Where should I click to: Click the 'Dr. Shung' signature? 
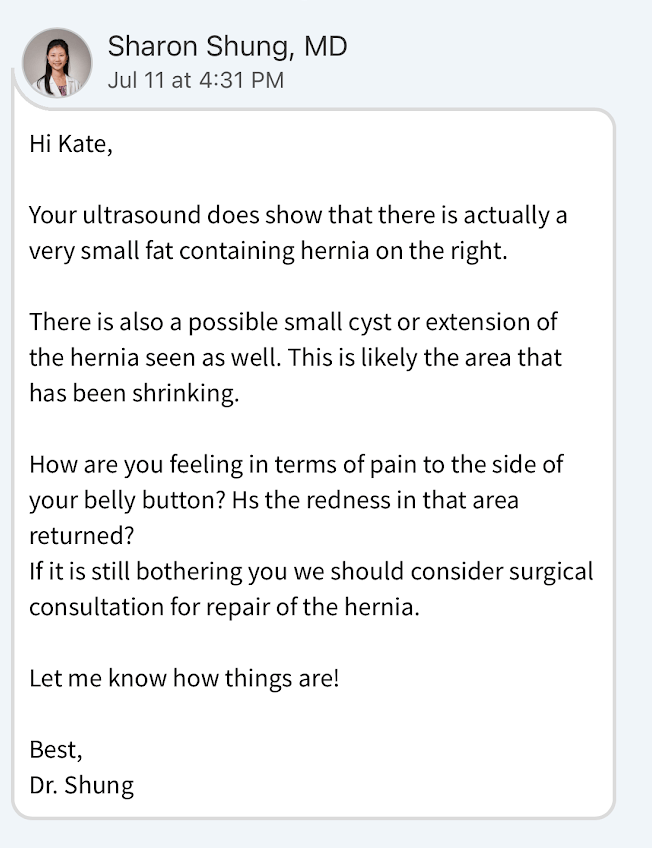[x=81, y=785]
